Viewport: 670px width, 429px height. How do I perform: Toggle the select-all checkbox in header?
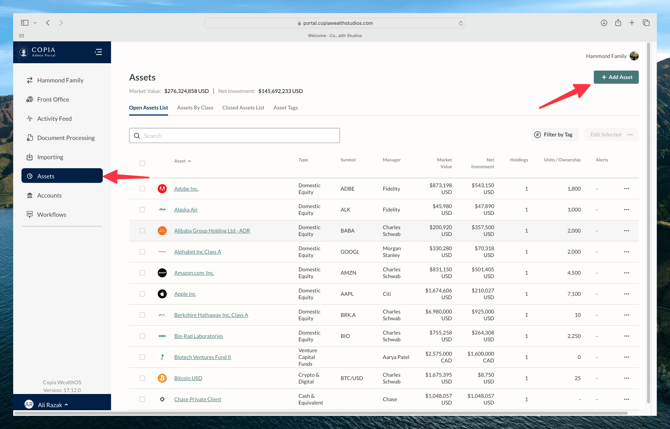click(142, 162)
